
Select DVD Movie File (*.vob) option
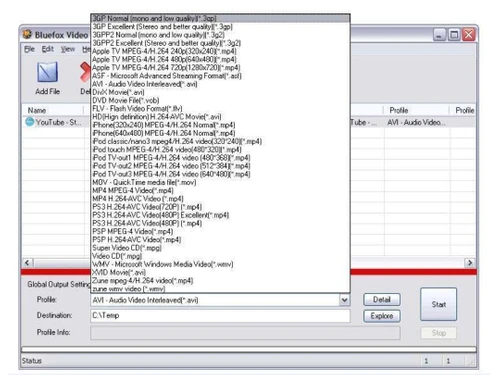220,100
